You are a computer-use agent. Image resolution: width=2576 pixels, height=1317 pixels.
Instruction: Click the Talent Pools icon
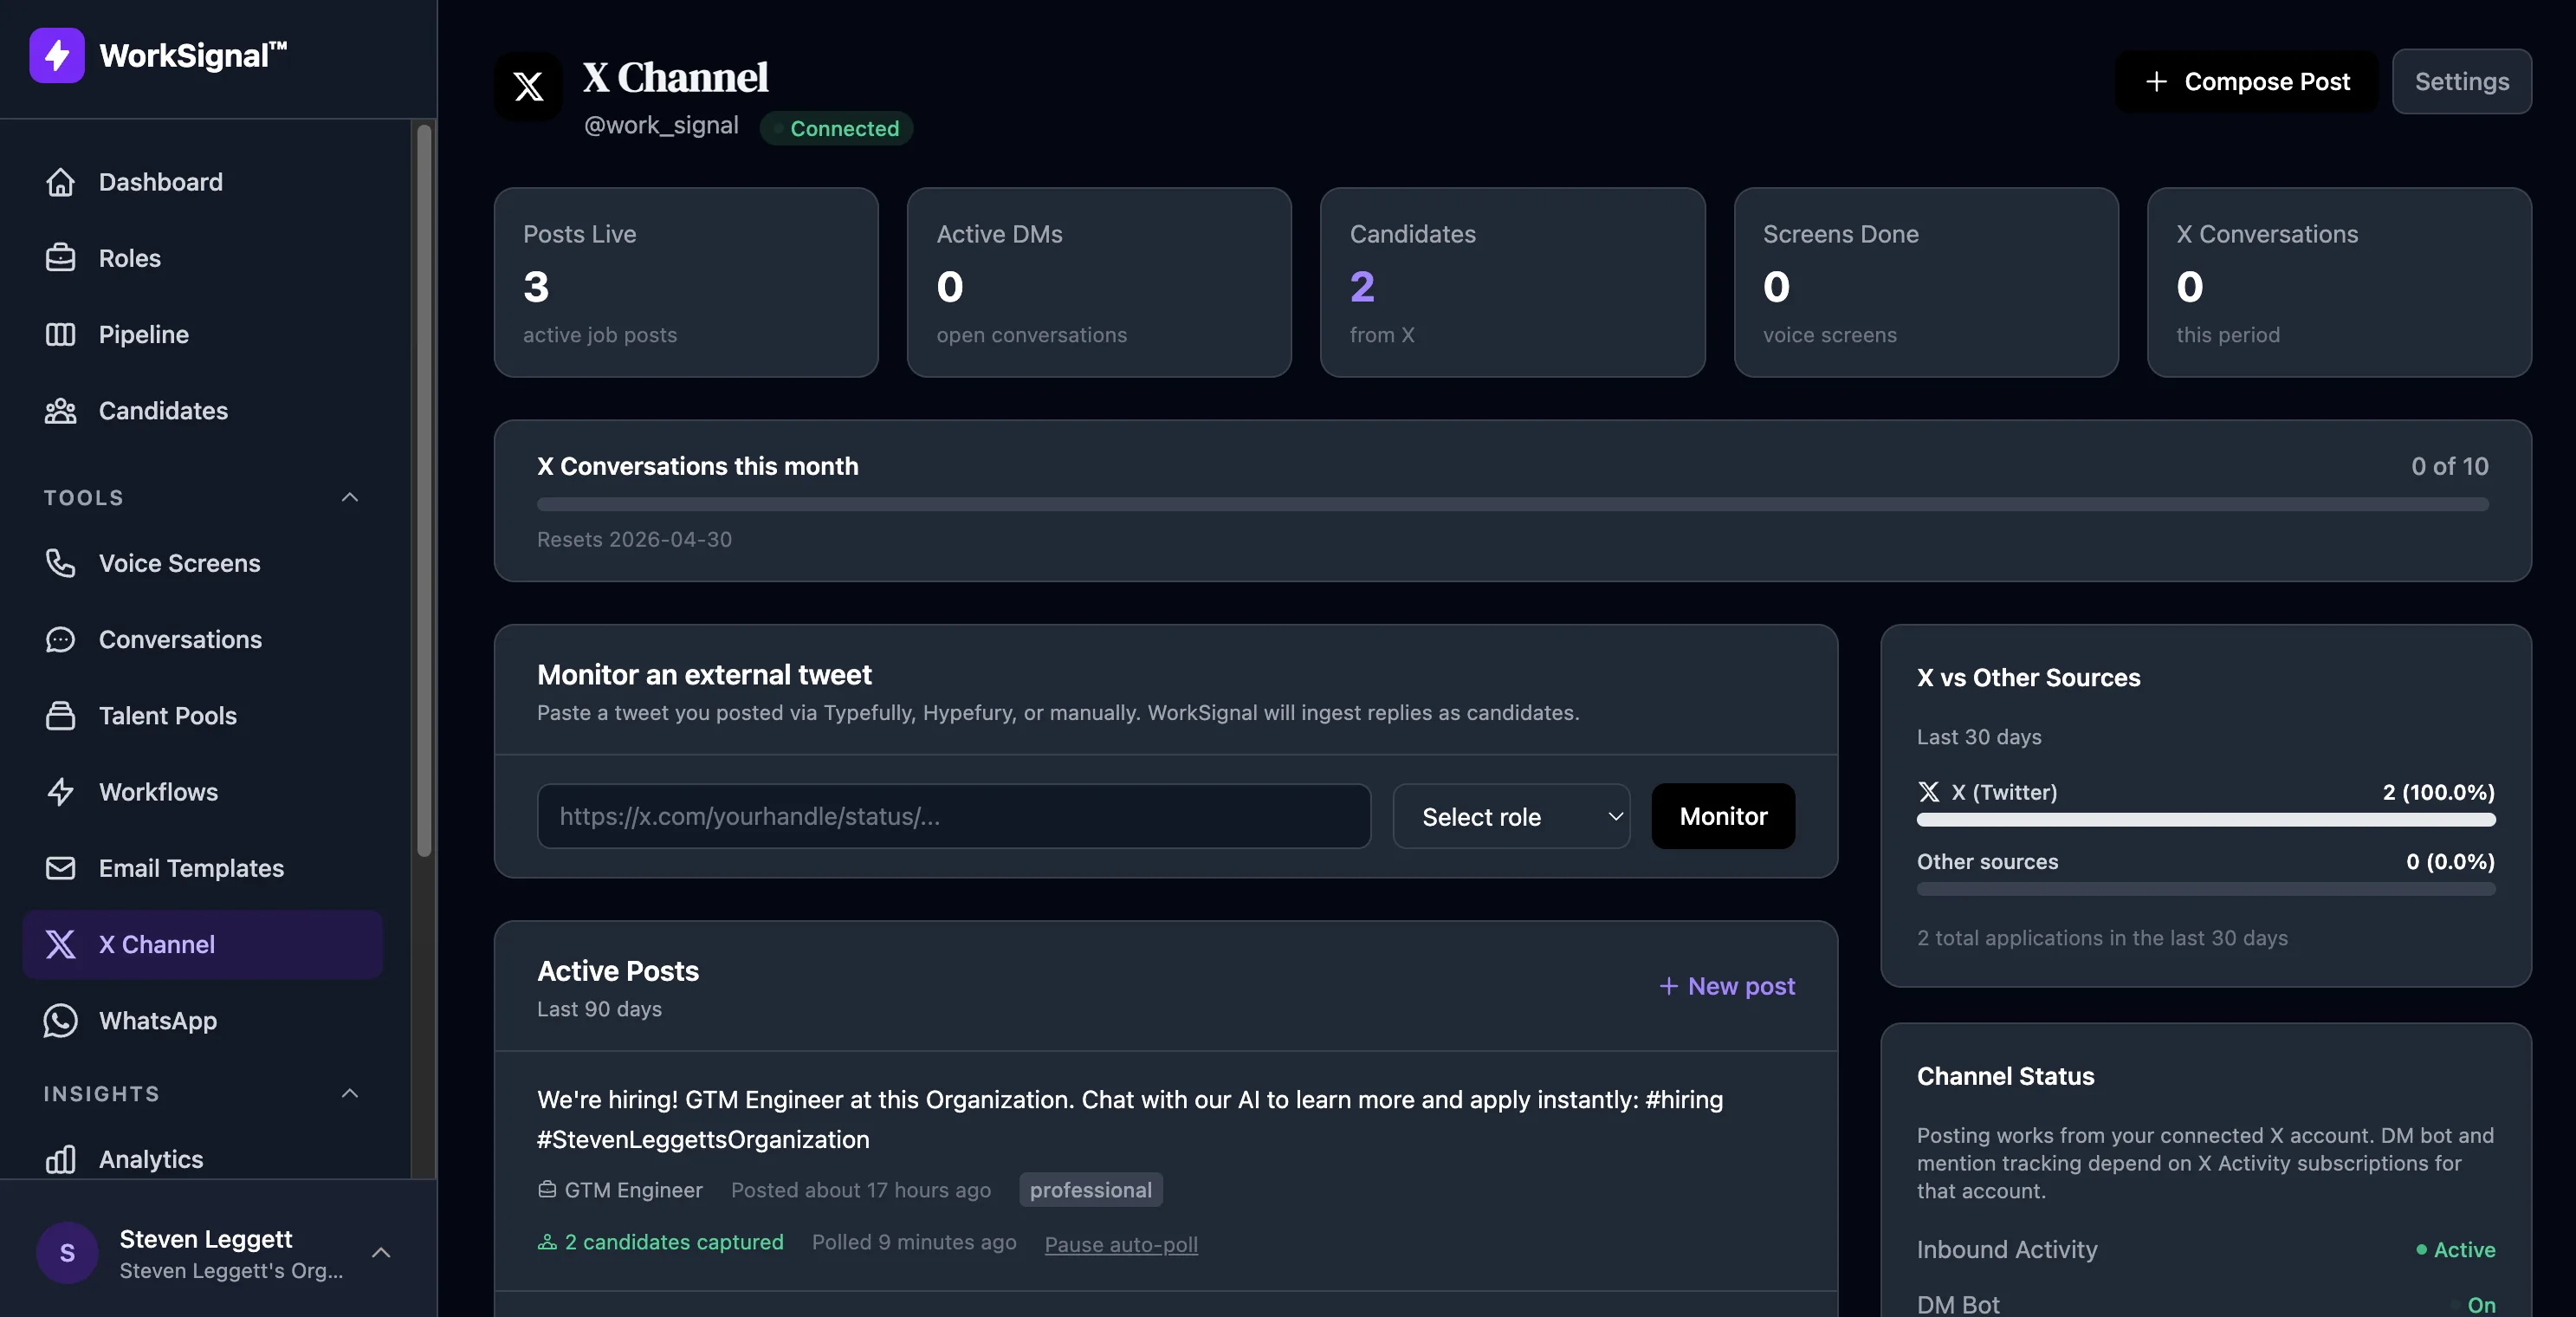pos(60,715)
